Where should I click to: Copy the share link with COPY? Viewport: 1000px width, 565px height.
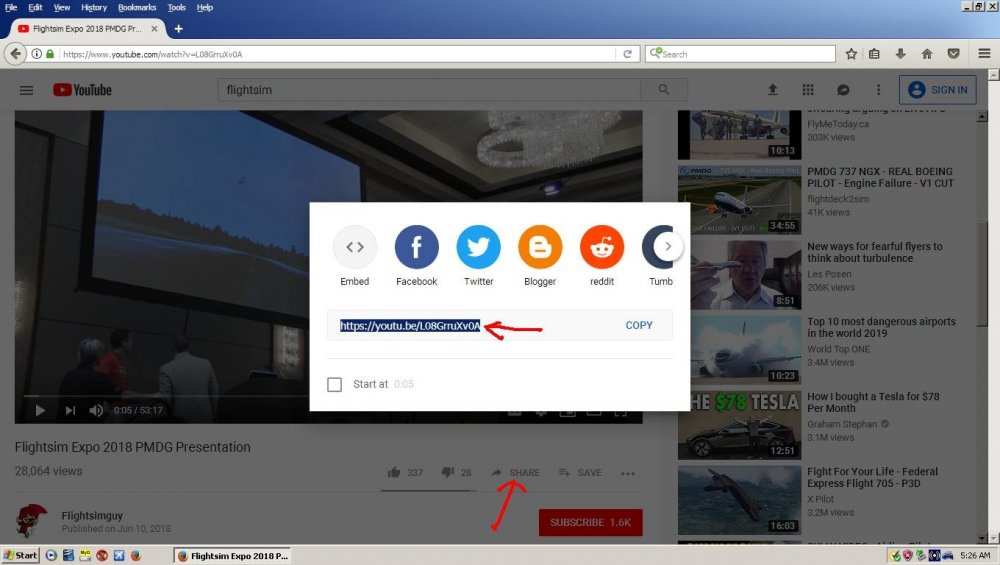(x=639, y=325)
